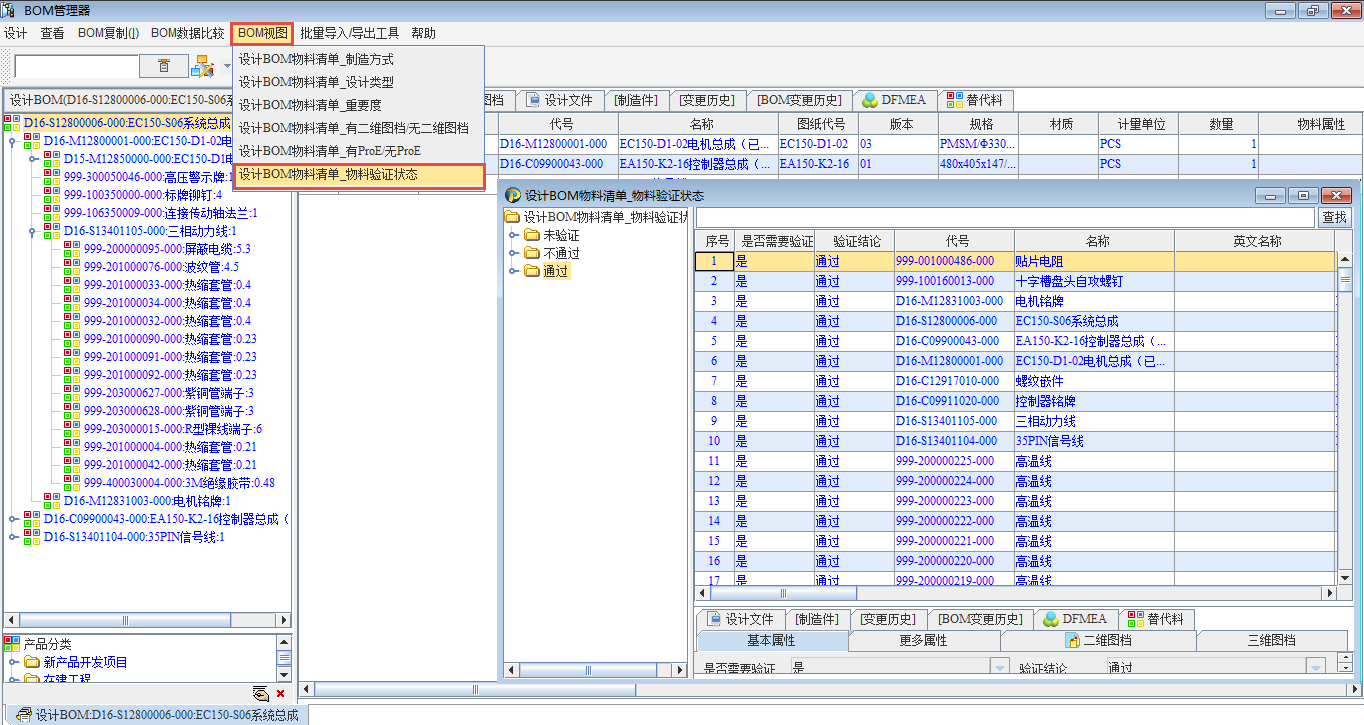Click the red X icon below product category panel
This screenshot has height=725, width=1364.
click(x=280, y=693)
